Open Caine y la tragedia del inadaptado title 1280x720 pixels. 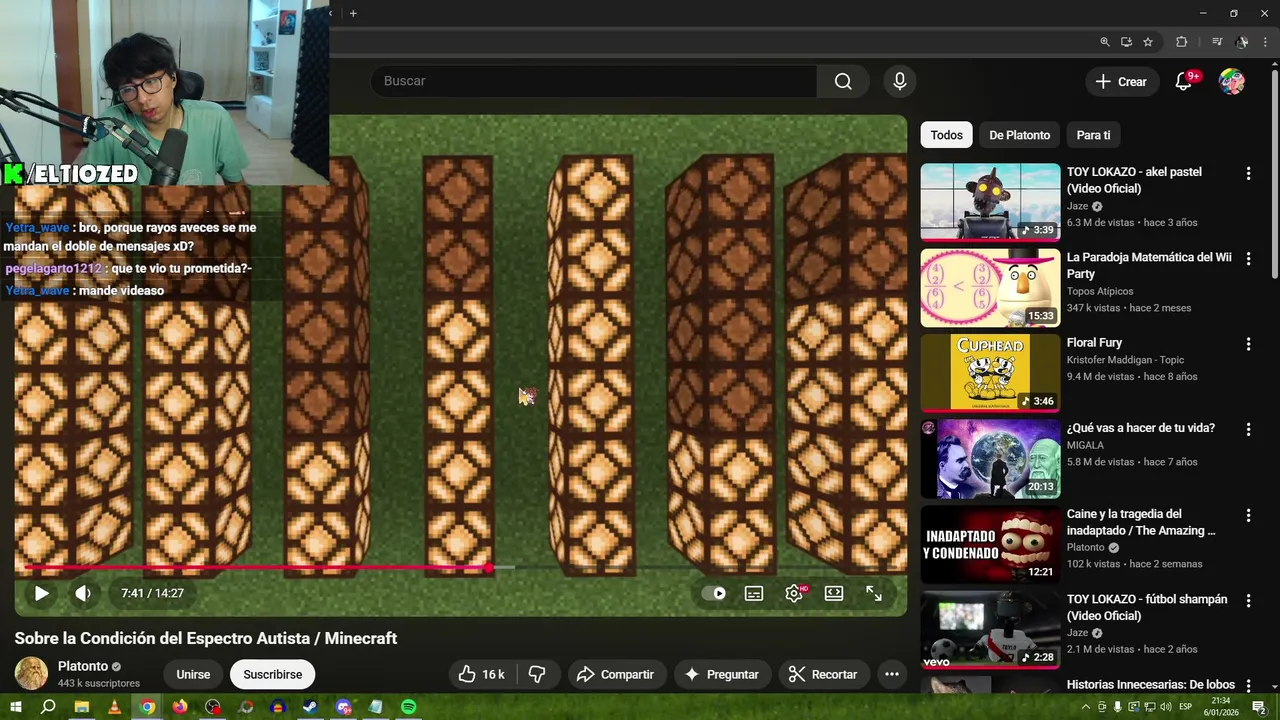point(1141,522)
